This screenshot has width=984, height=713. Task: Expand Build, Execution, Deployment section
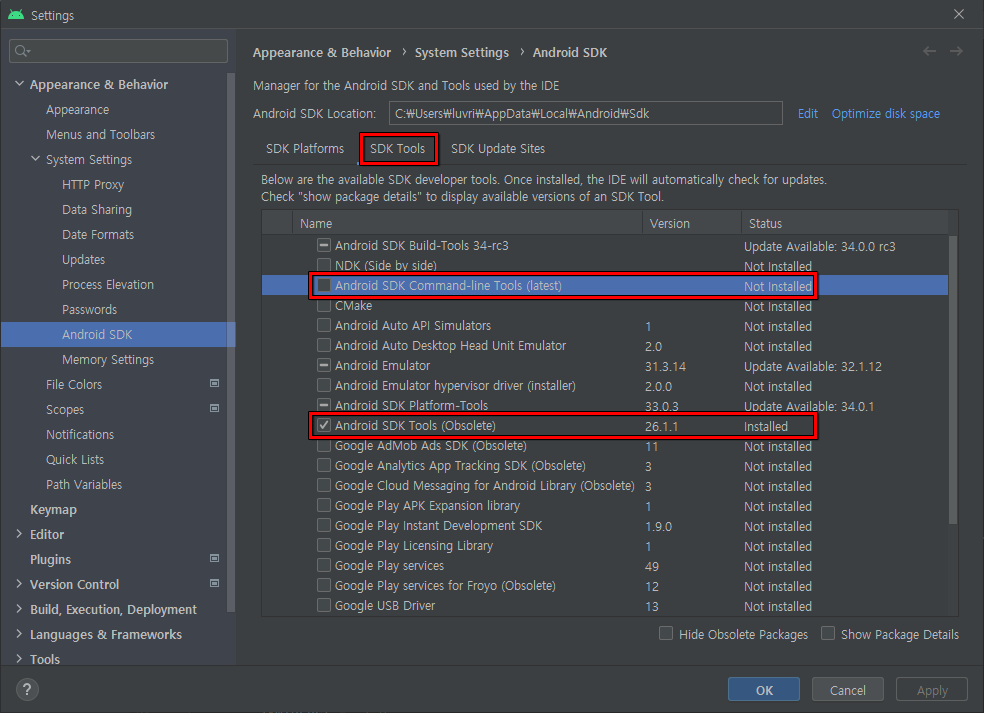(x=19, y=609)
